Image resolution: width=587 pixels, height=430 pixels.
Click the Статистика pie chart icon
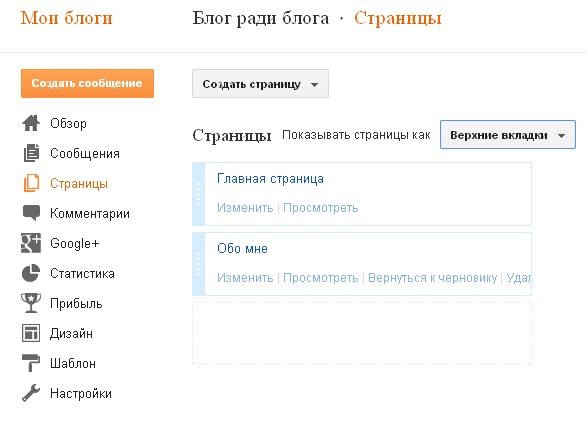[x=31, y=273]
